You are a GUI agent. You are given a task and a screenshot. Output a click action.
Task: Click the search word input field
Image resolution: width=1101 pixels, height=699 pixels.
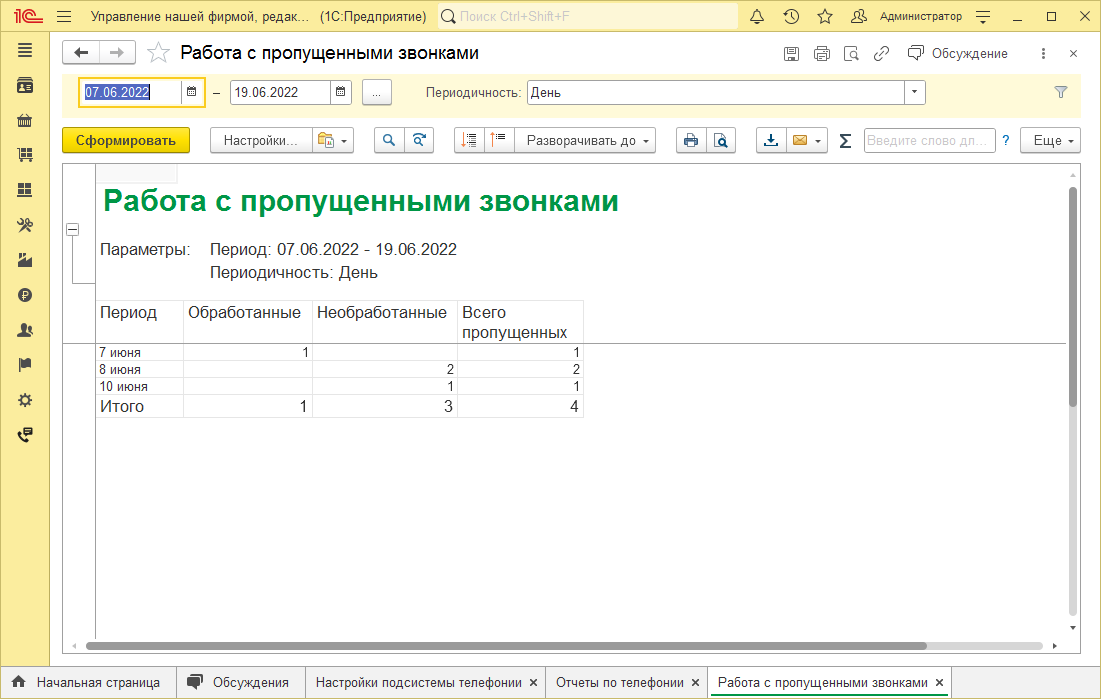[929, 141]
